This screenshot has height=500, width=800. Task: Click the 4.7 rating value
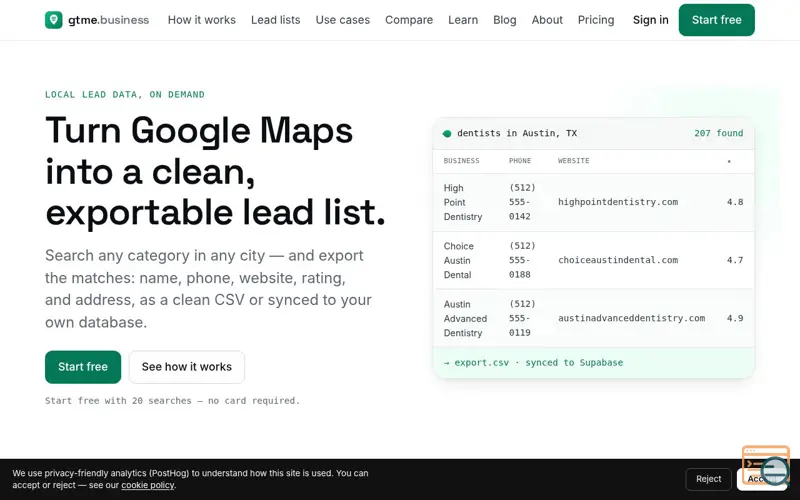735,260
